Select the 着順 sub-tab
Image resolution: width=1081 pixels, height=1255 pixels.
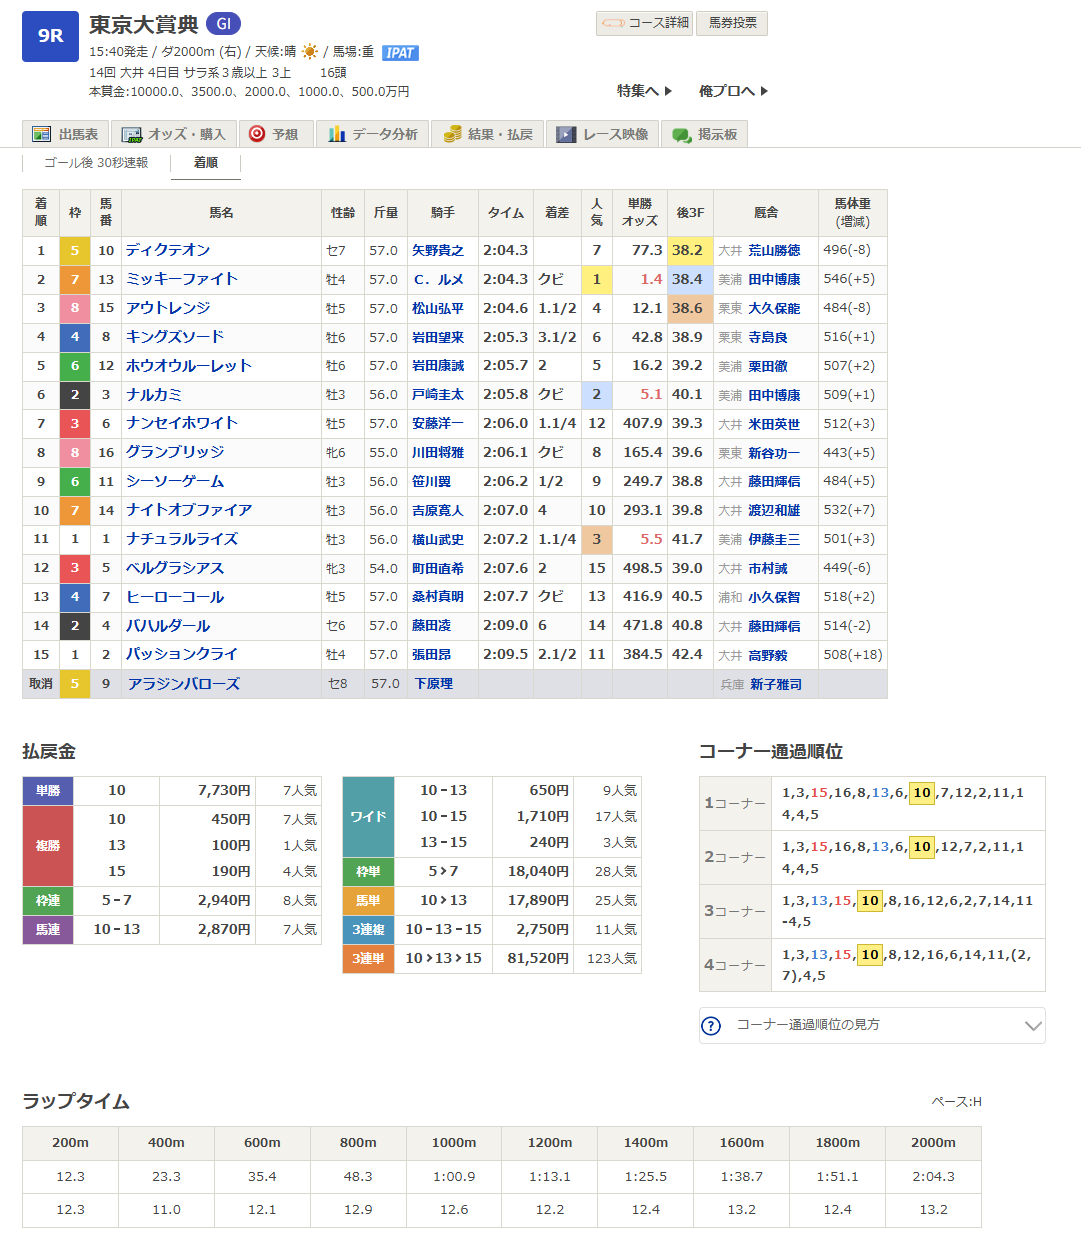point(206,163)
